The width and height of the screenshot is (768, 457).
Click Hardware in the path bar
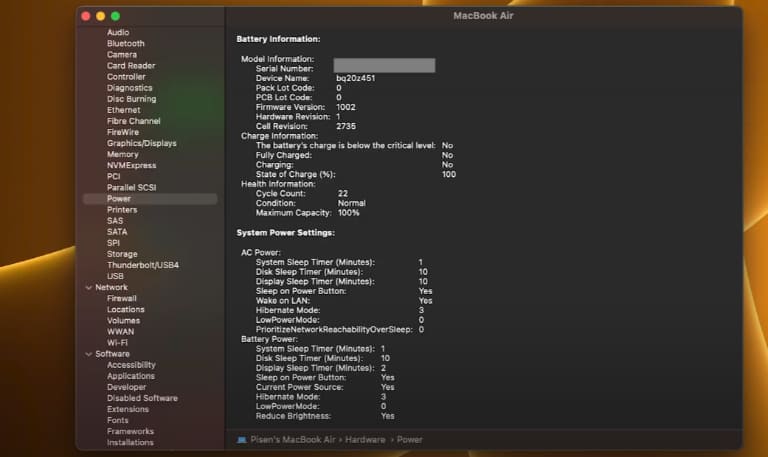click(365, 440)
